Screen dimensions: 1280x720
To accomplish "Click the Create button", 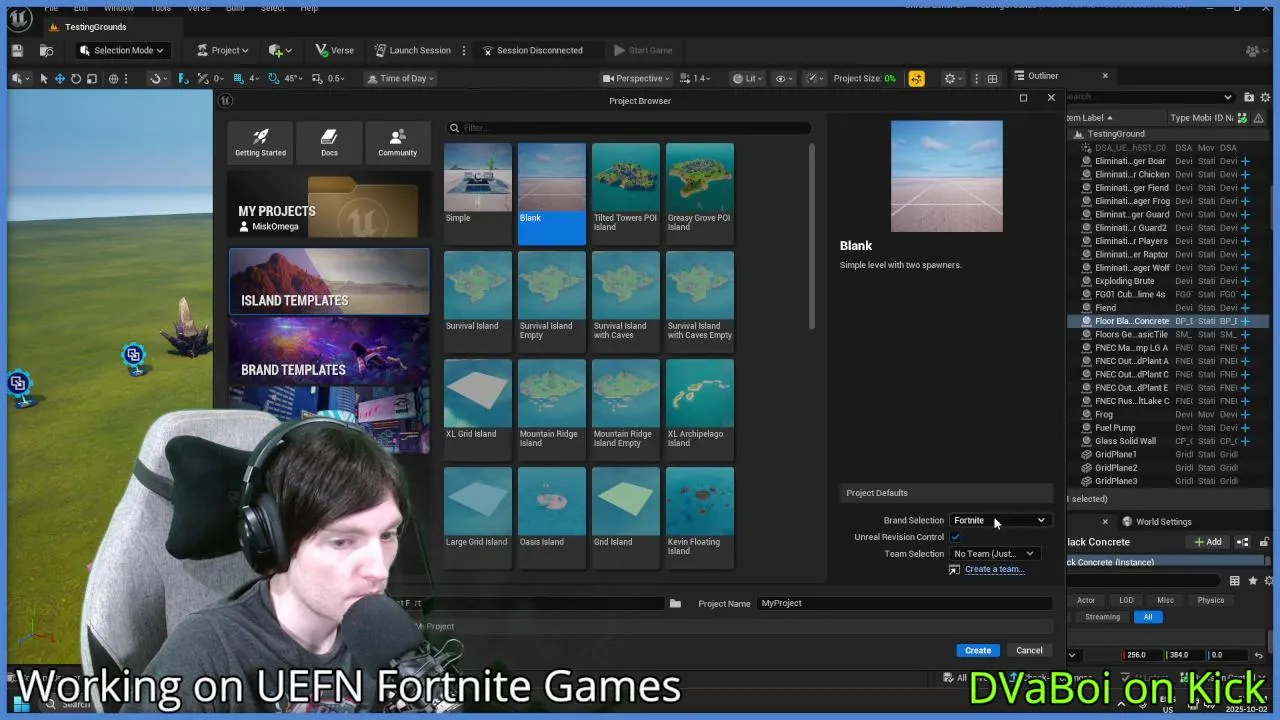I will 978,651.
